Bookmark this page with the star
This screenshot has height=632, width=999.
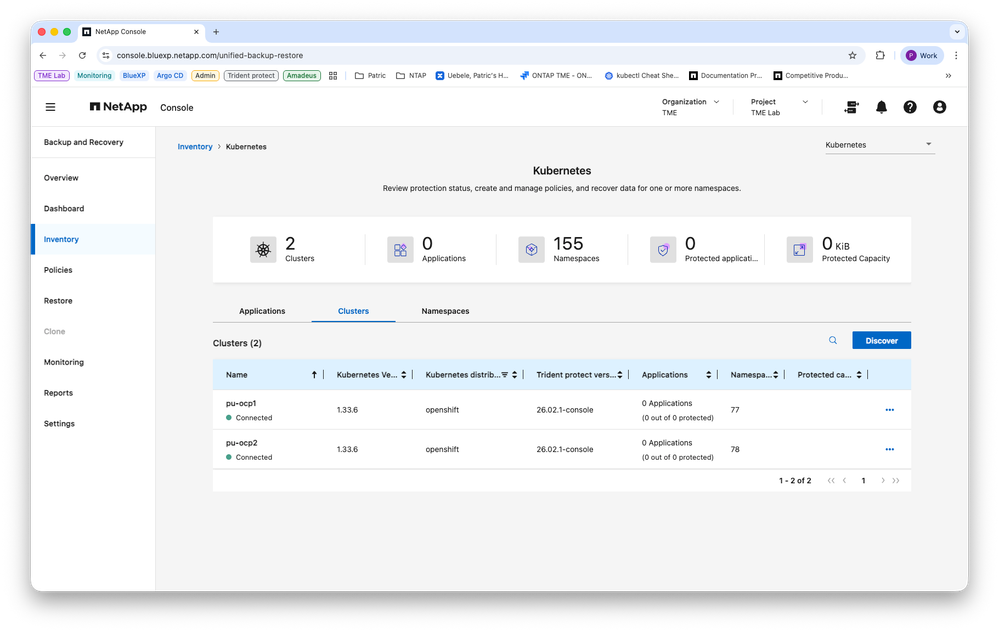[852, 55]
